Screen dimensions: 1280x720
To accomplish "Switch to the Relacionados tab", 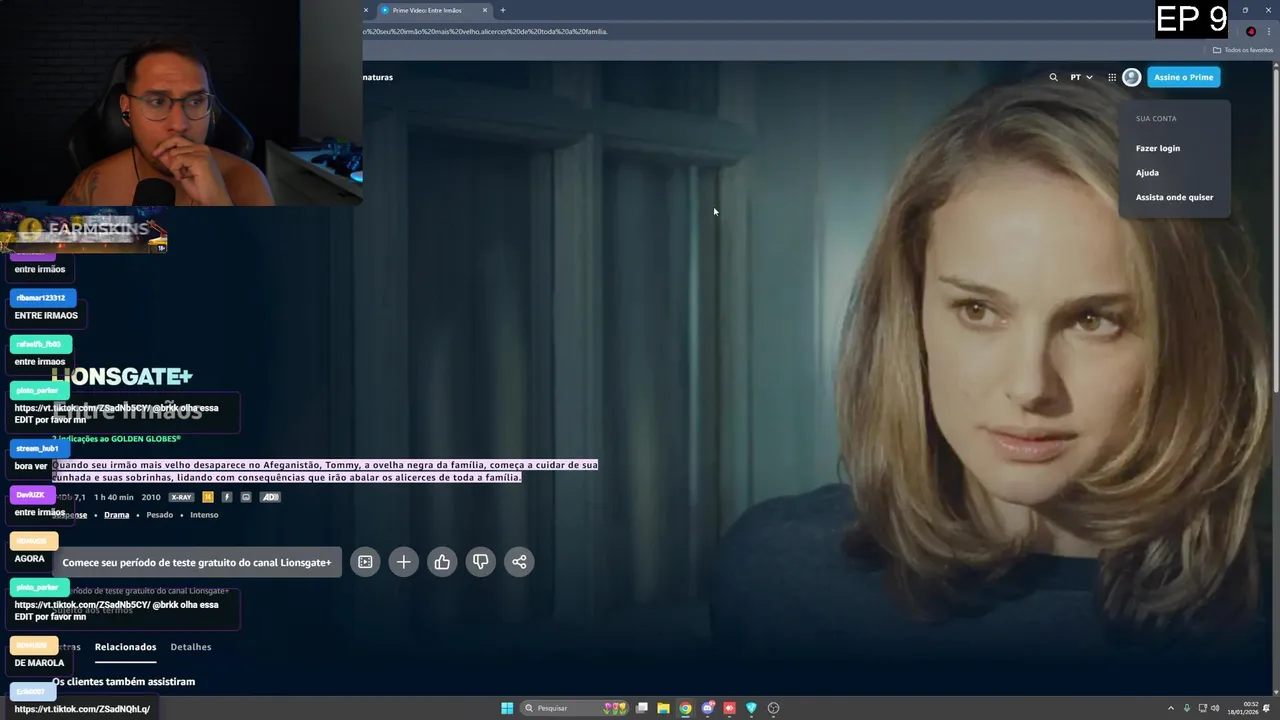I will pos(125,647).
